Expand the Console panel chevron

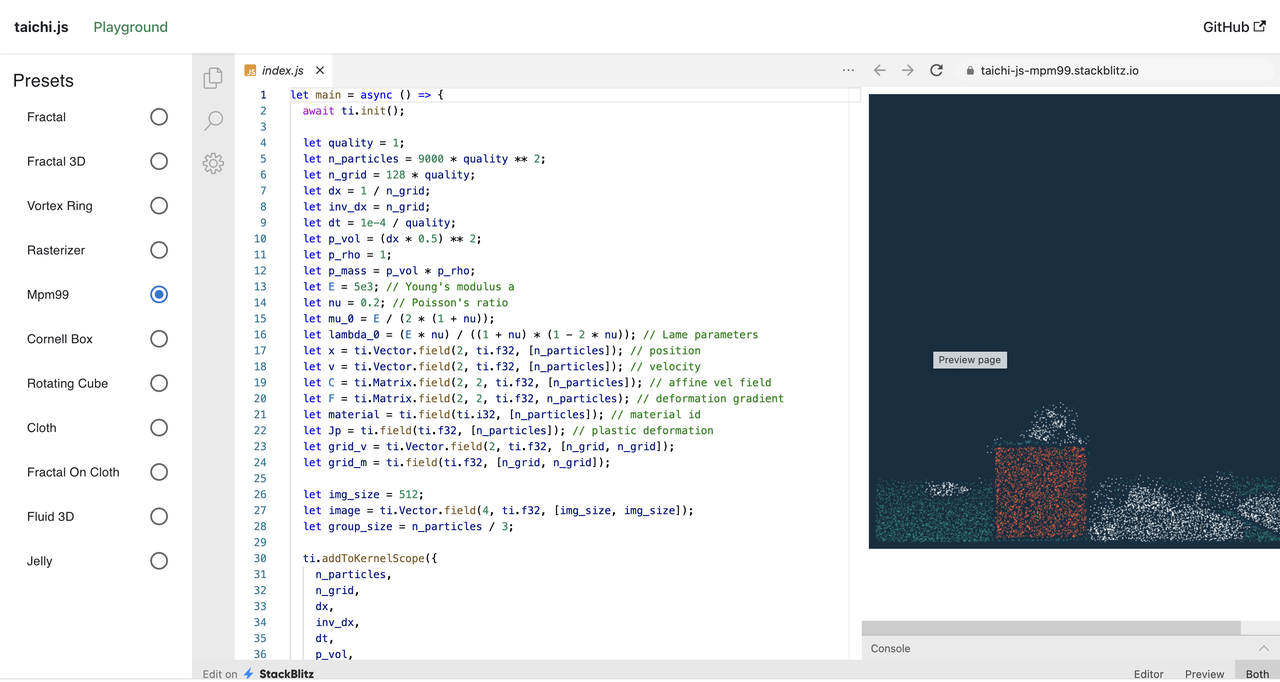tap(1263, 648)
